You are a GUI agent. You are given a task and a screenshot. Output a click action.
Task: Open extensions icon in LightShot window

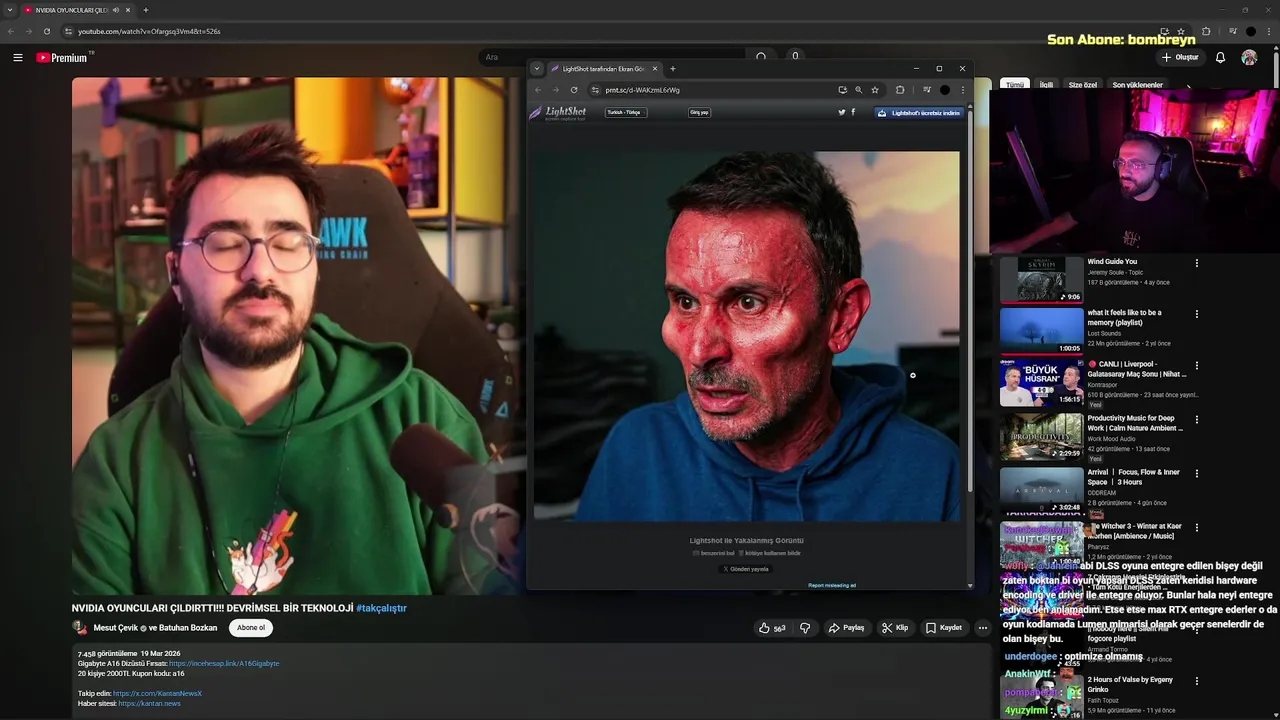coord(900,90)
